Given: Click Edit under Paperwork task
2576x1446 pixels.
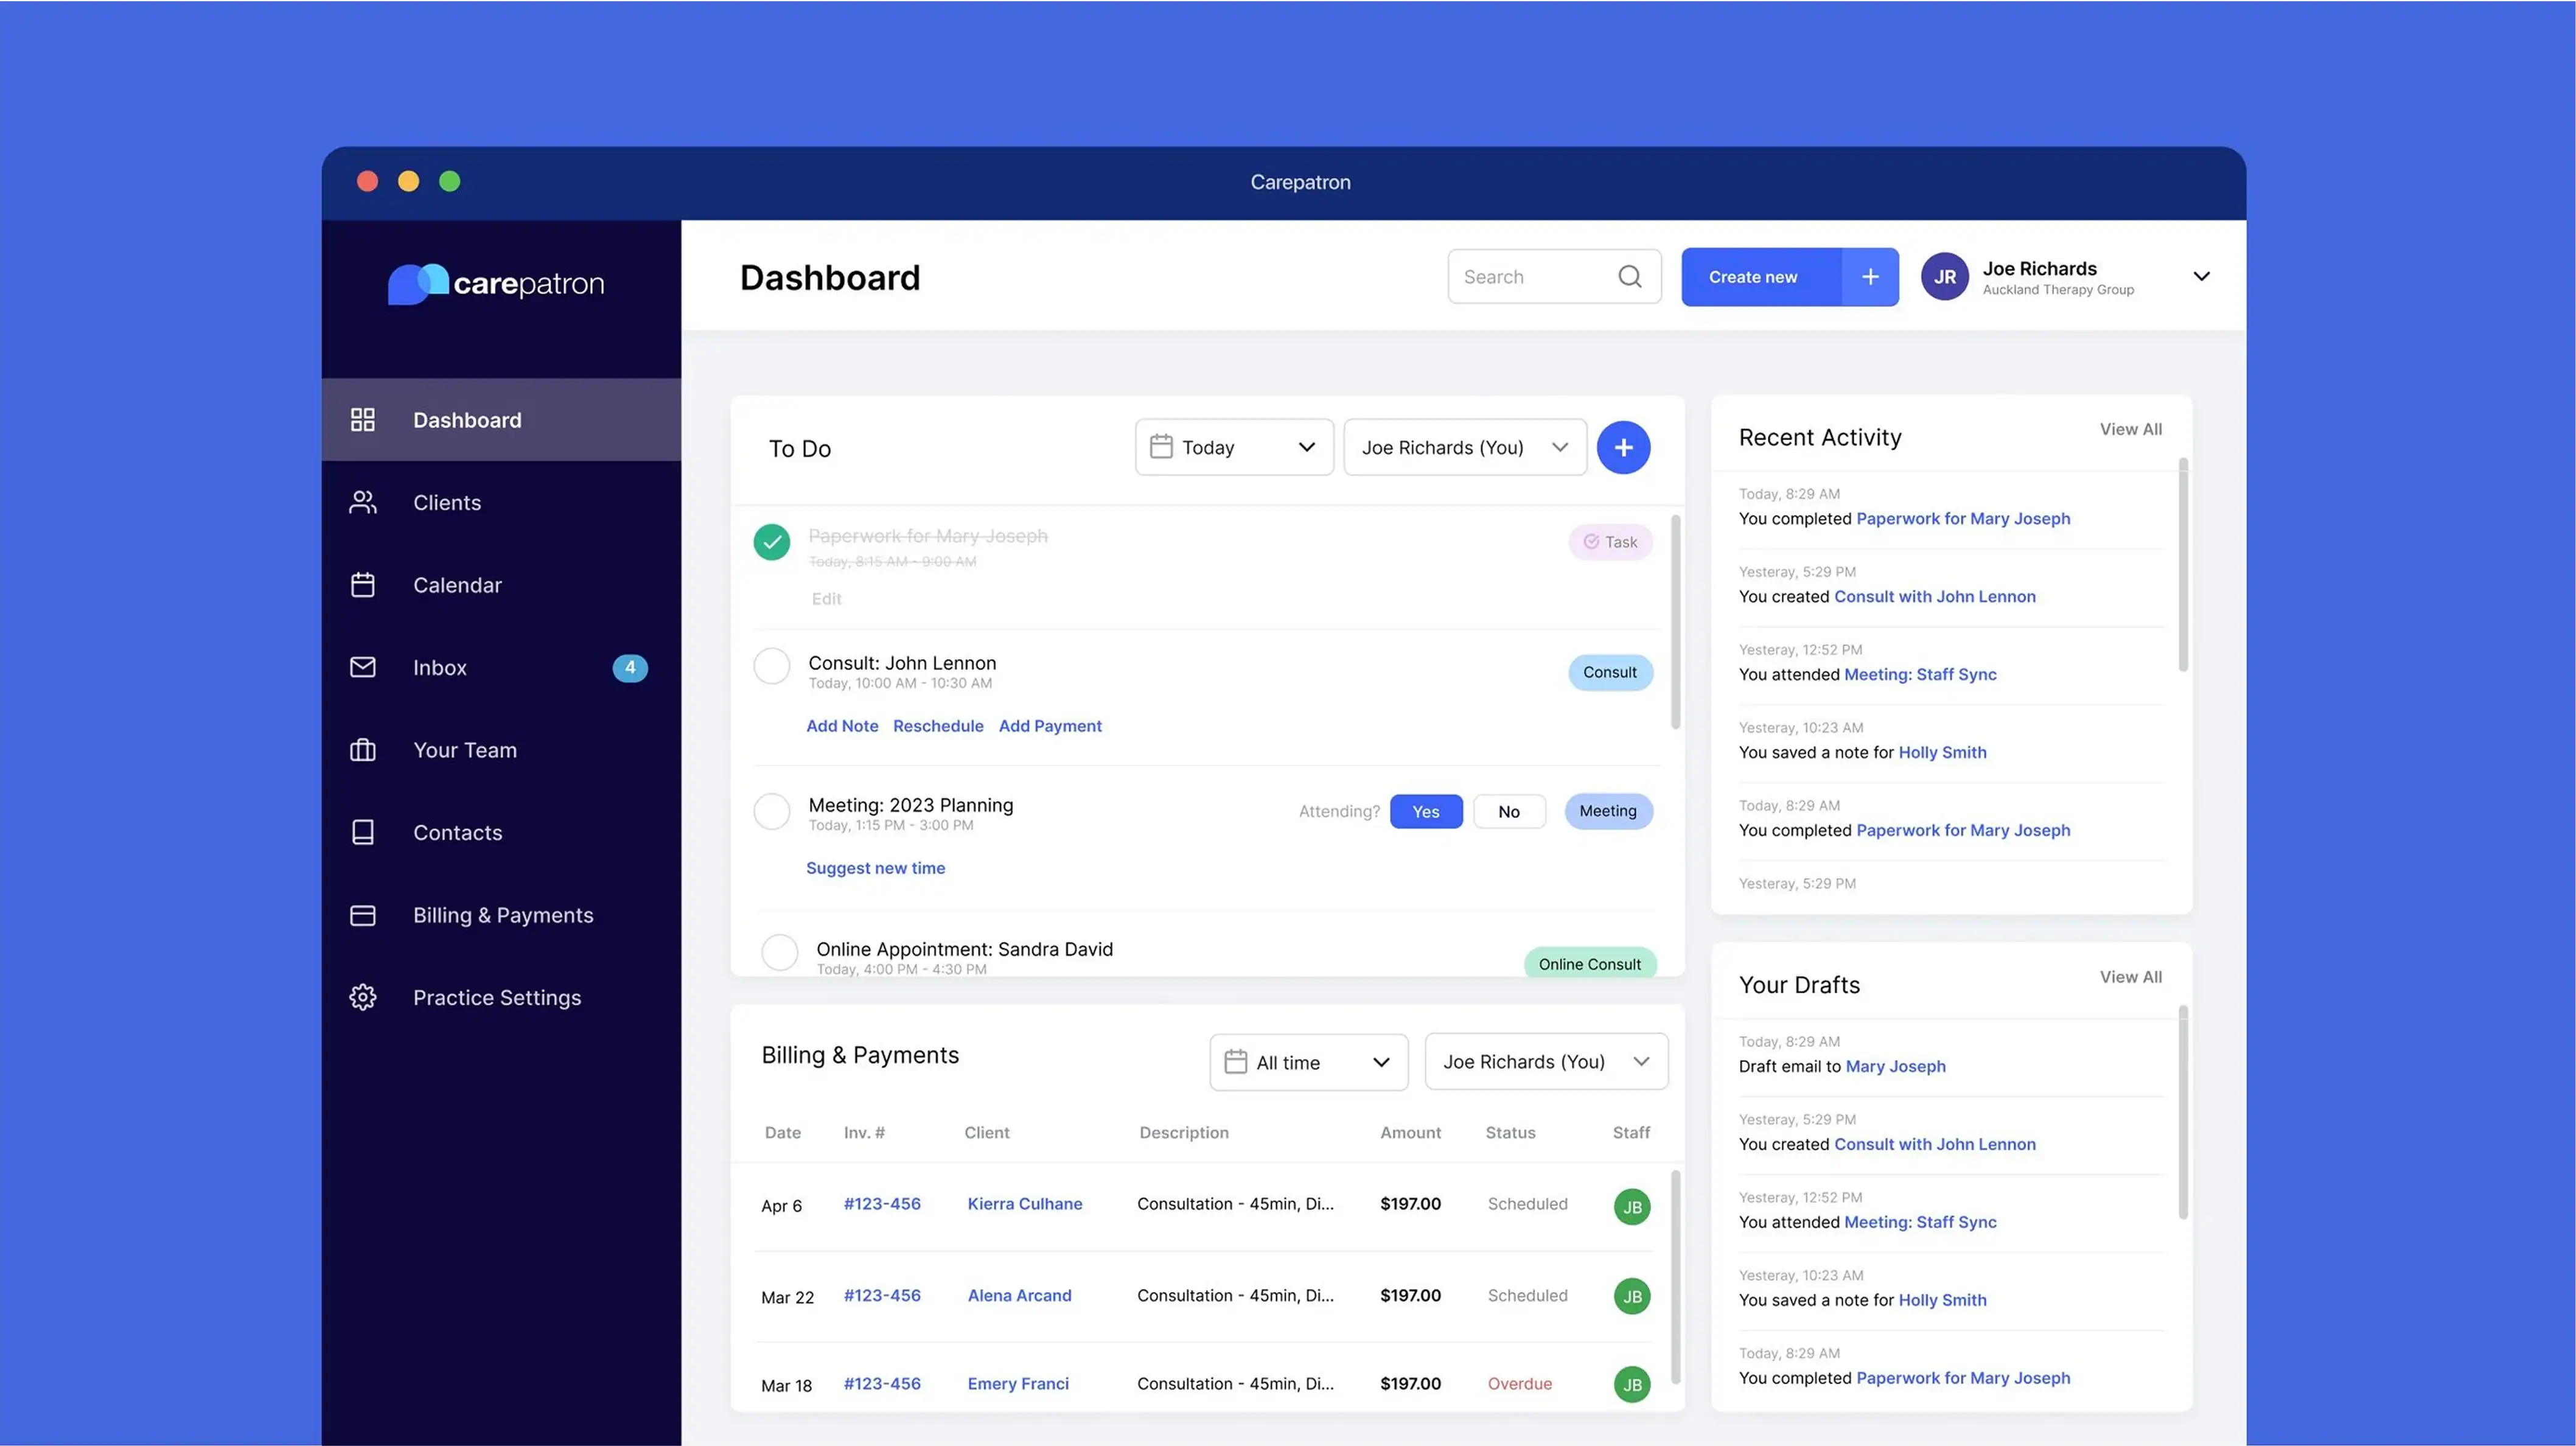Looking at the screenshot, I should [x=826, y=599].
